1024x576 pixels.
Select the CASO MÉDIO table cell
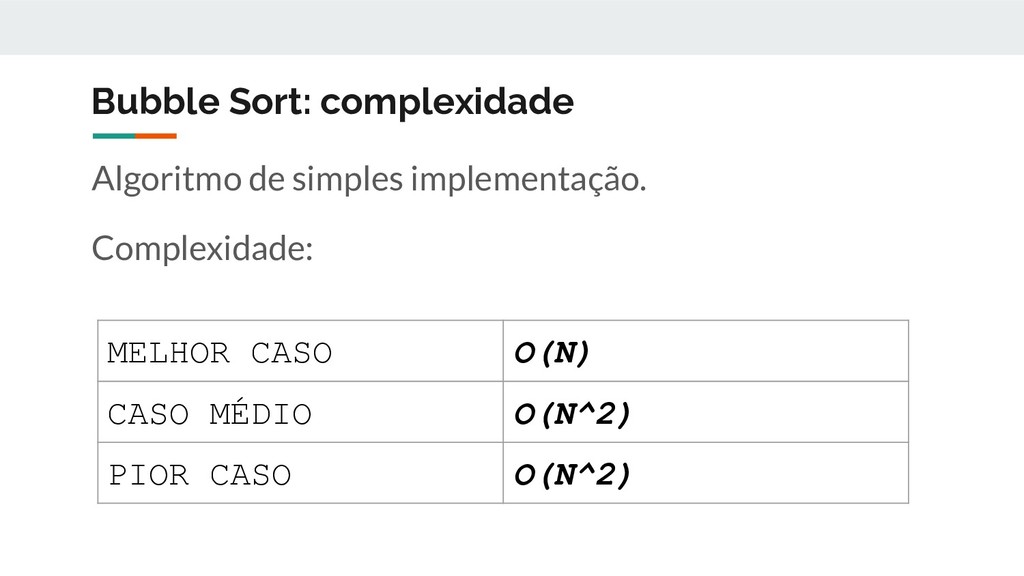(x=300, y=412)
